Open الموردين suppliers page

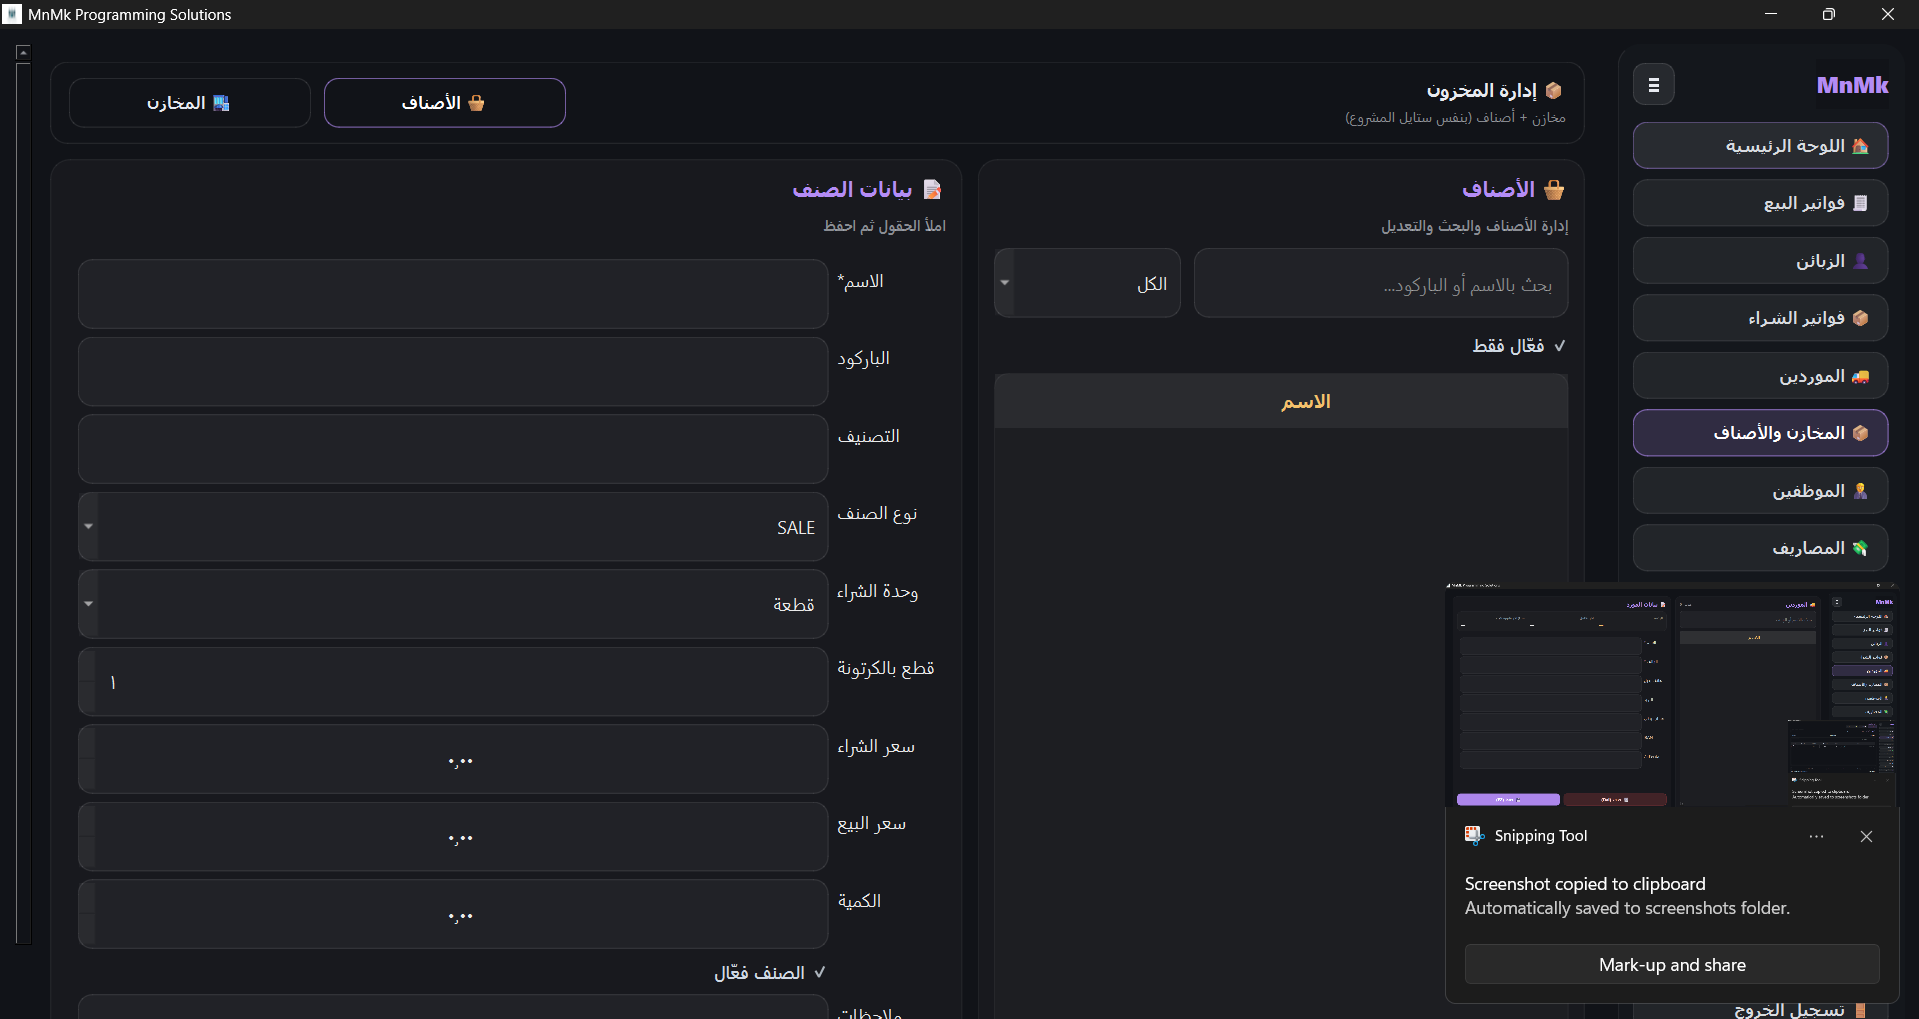1760,376
